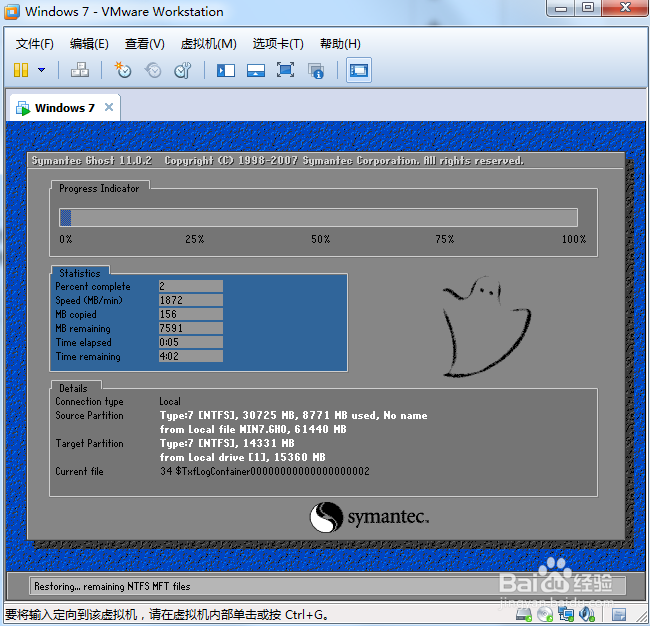Image resolution: width=650 pixels, height=626 pixels.
Task: Open the 虚拟机(M) menu
Action: pos(209,44)
